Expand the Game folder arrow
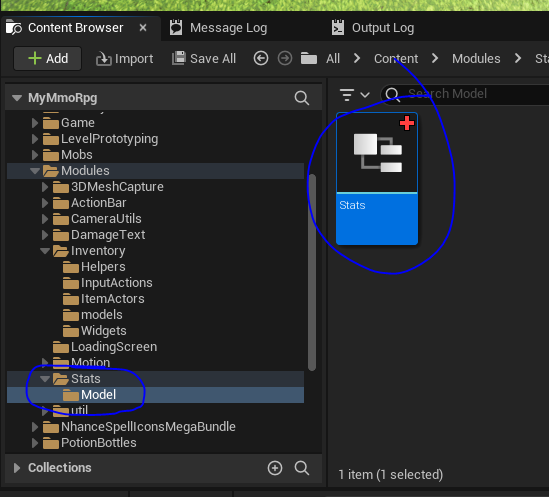549x497 pixels. (35, 123)
